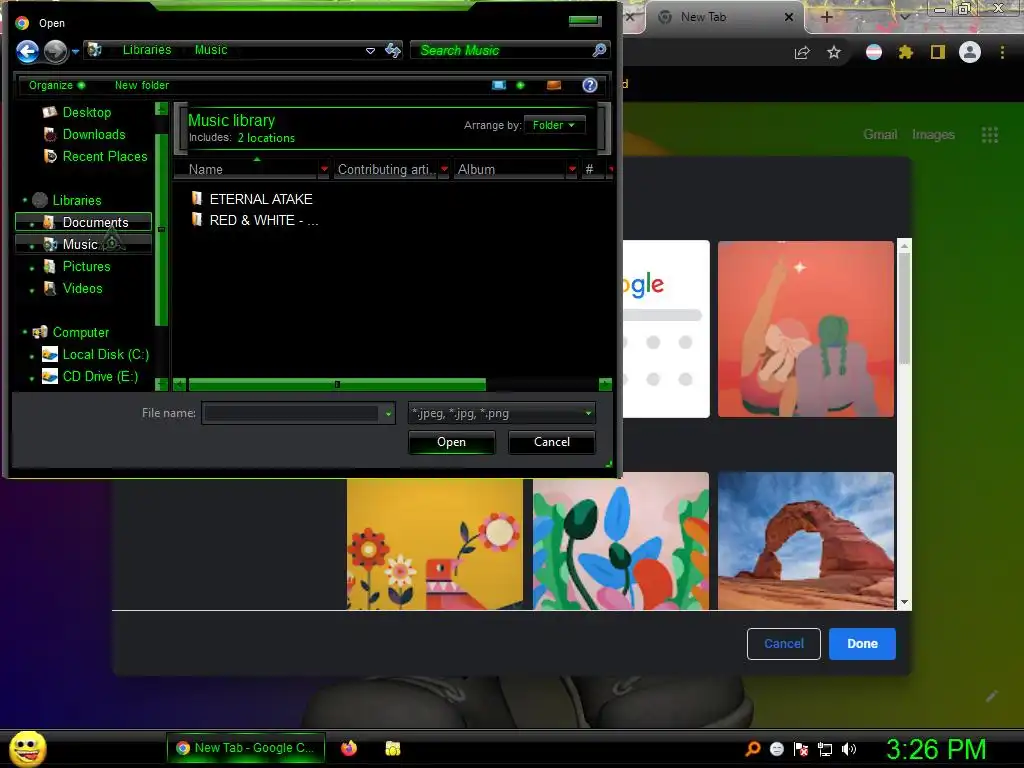Image resolution: width=1024 pixels, height=768 pixels.
Task: Open the Album column filter dropdown
Action: pos(572,169)
